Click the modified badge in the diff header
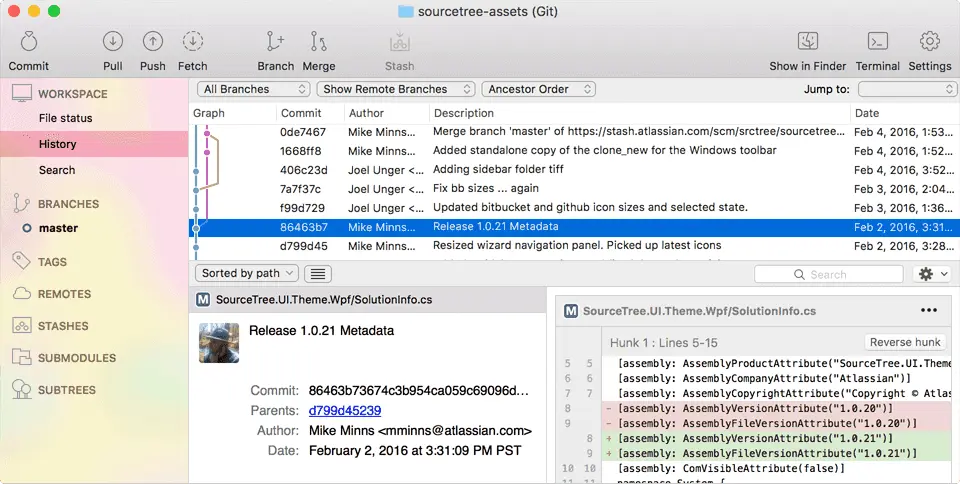The image size is (960, 484). (x=571, y=311)
